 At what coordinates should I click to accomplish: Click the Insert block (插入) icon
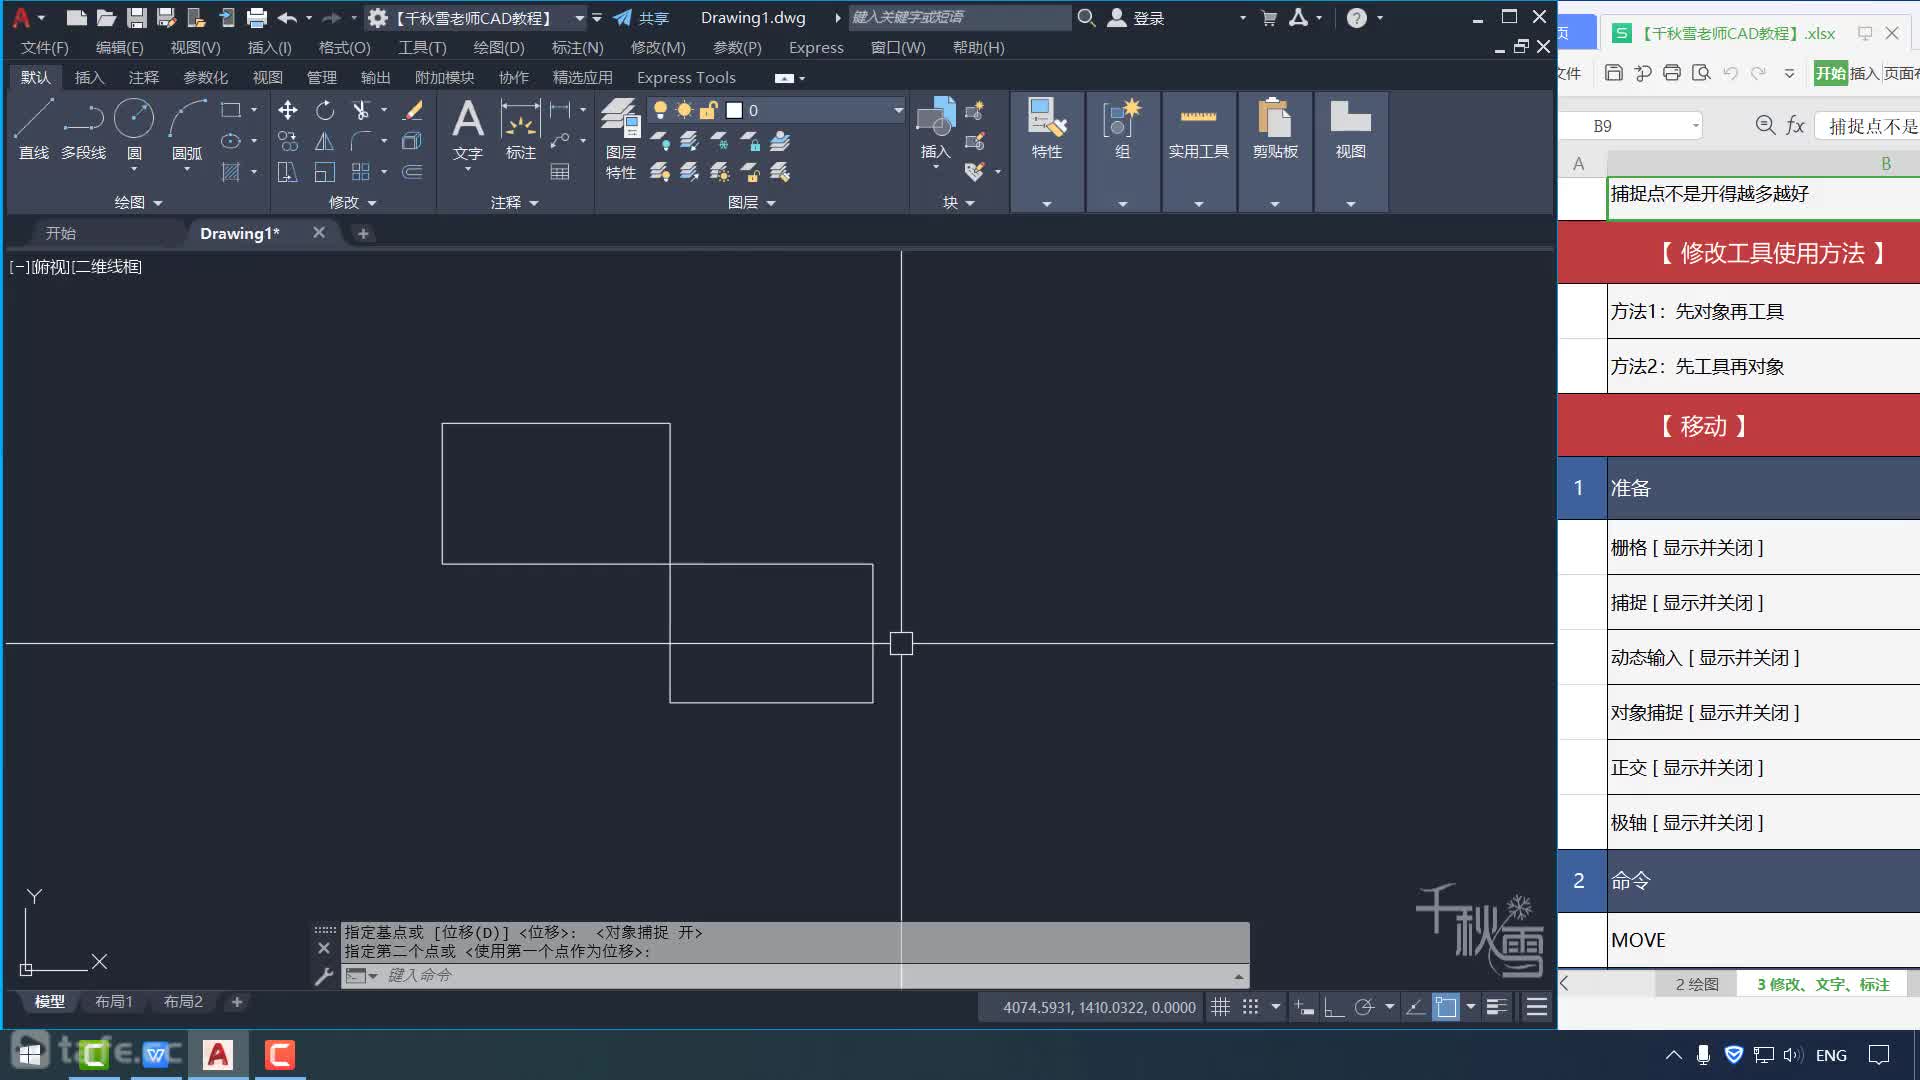(935, 128)
